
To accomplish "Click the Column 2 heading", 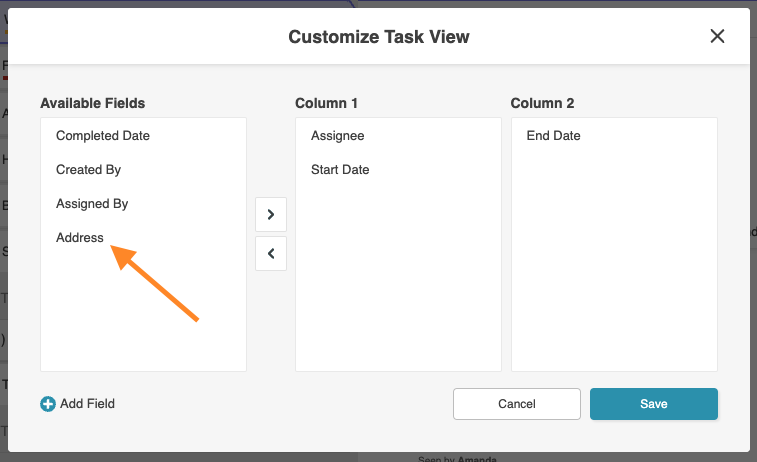I will (542, 103).
